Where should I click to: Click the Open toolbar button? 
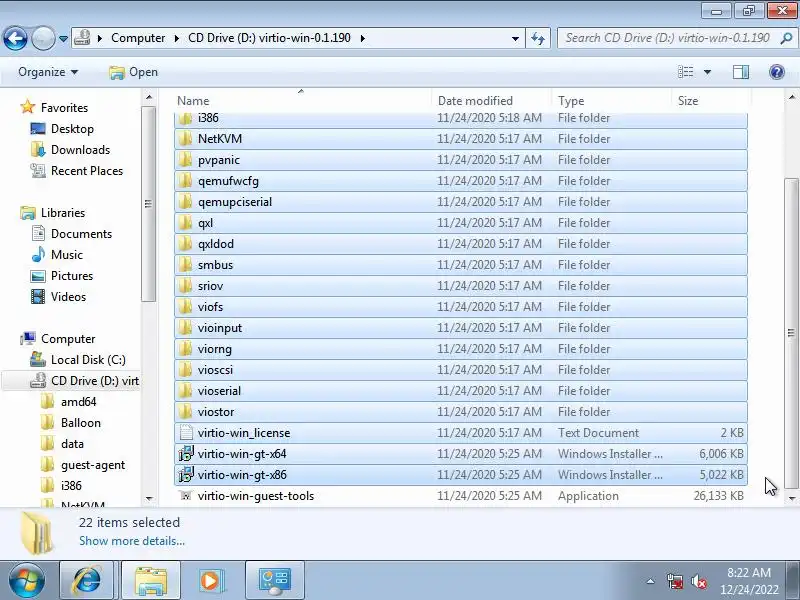[x=133, y=72]
